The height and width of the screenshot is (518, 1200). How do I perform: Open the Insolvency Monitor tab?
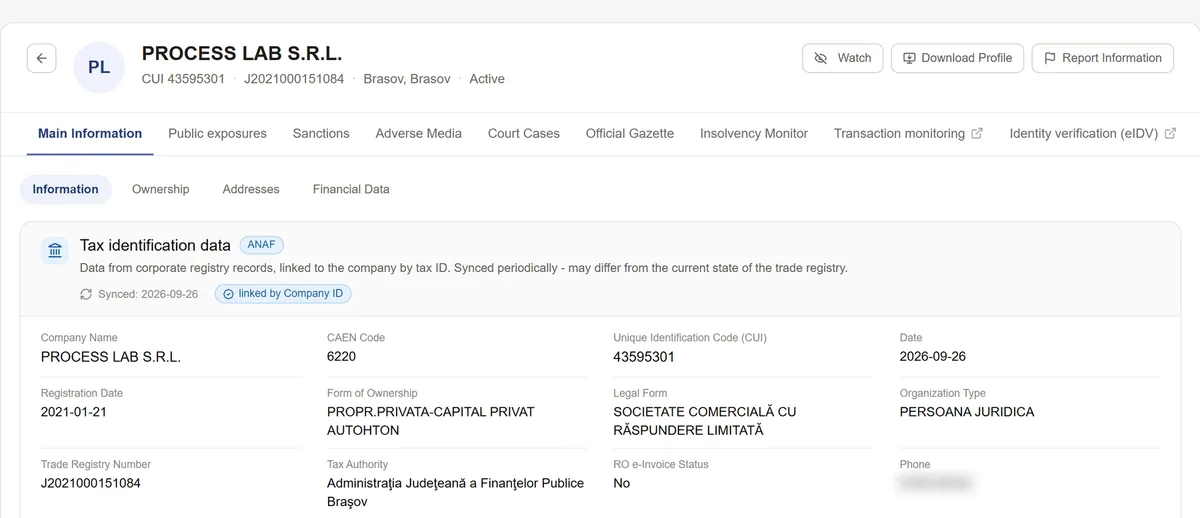[x=754, y=133]
